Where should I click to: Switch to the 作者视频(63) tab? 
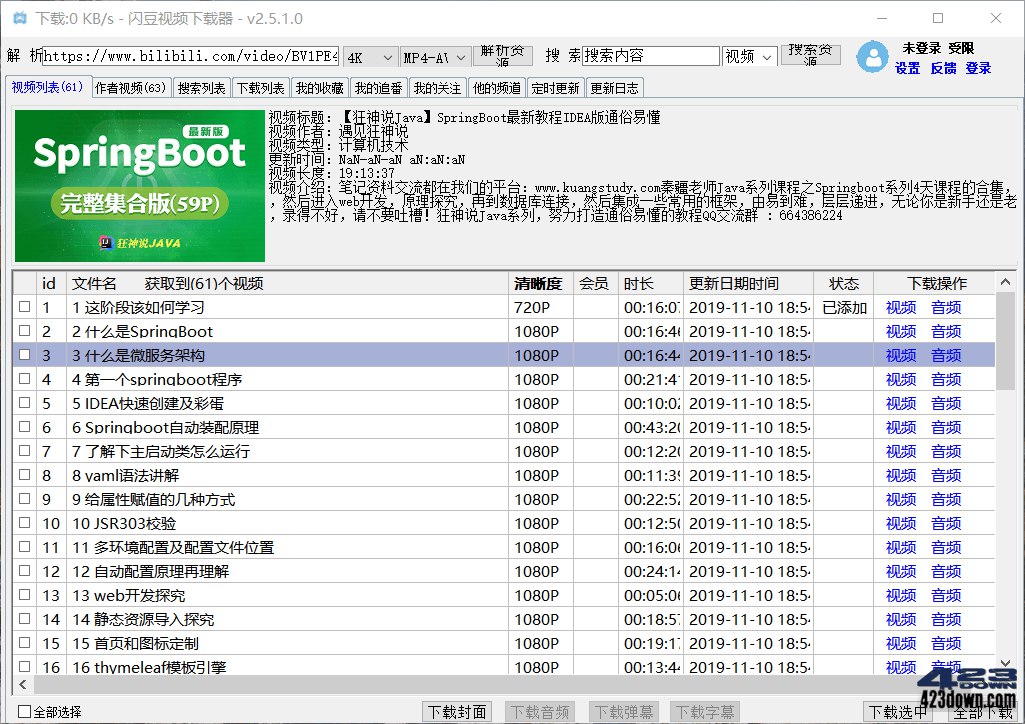point(130,87)
